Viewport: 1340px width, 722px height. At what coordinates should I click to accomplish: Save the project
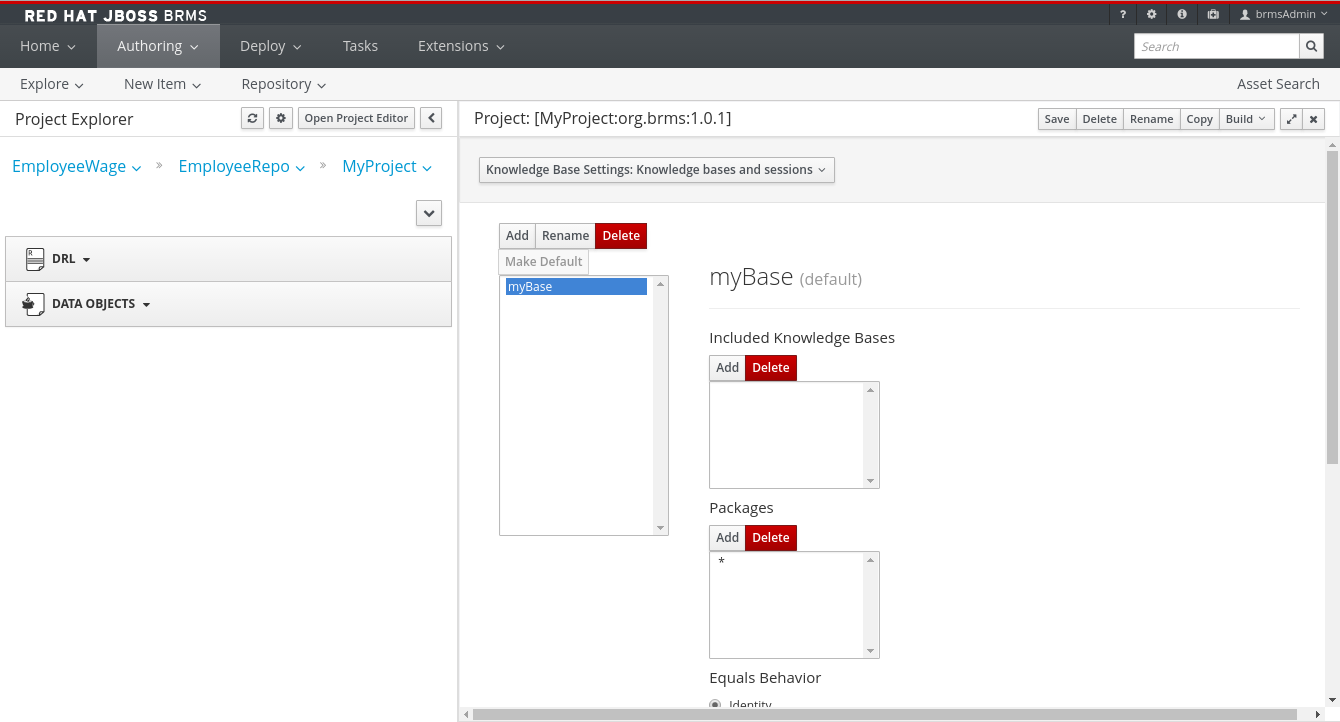coord(1057,119)
